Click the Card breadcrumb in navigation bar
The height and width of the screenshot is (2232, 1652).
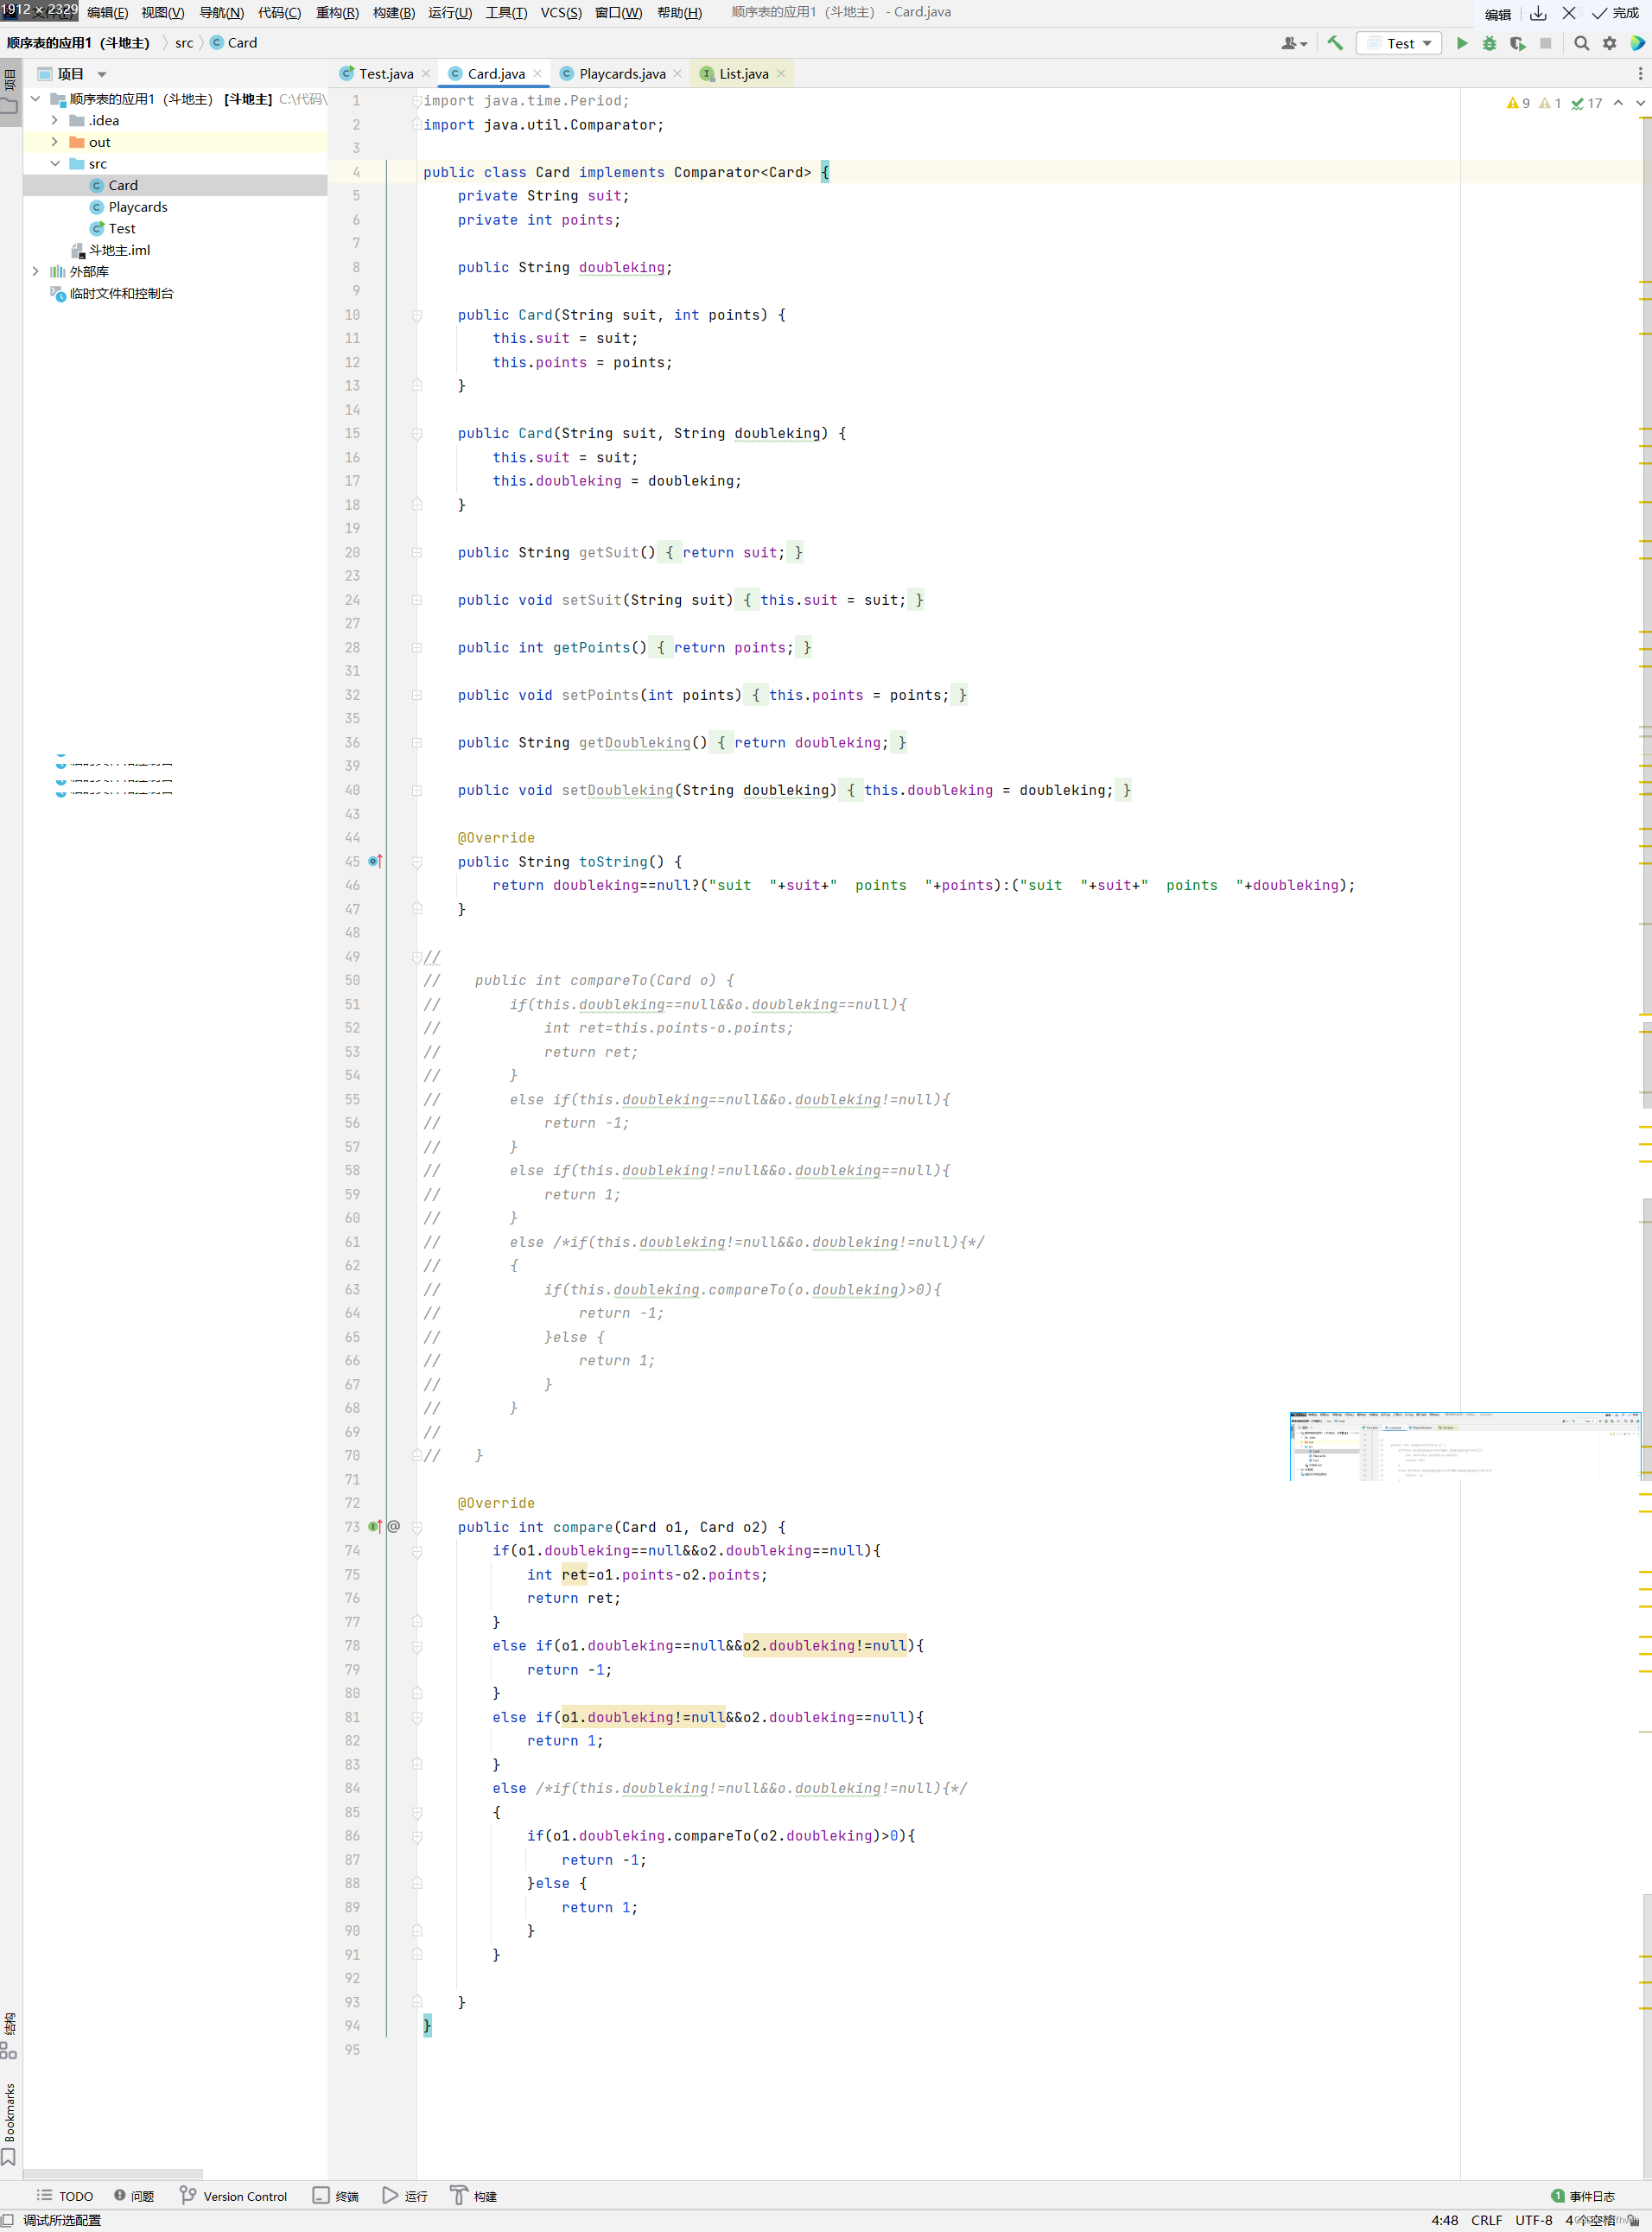[233, 43]
